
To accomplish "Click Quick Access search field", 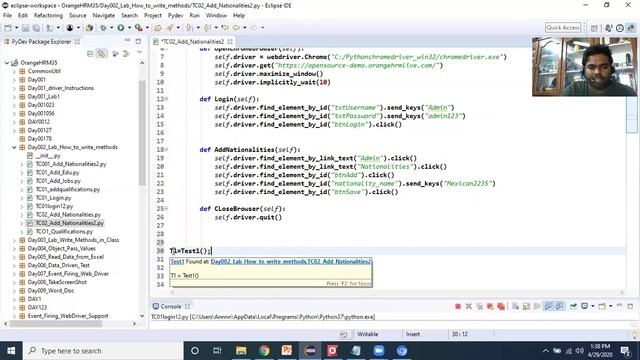I will point(563,28).
